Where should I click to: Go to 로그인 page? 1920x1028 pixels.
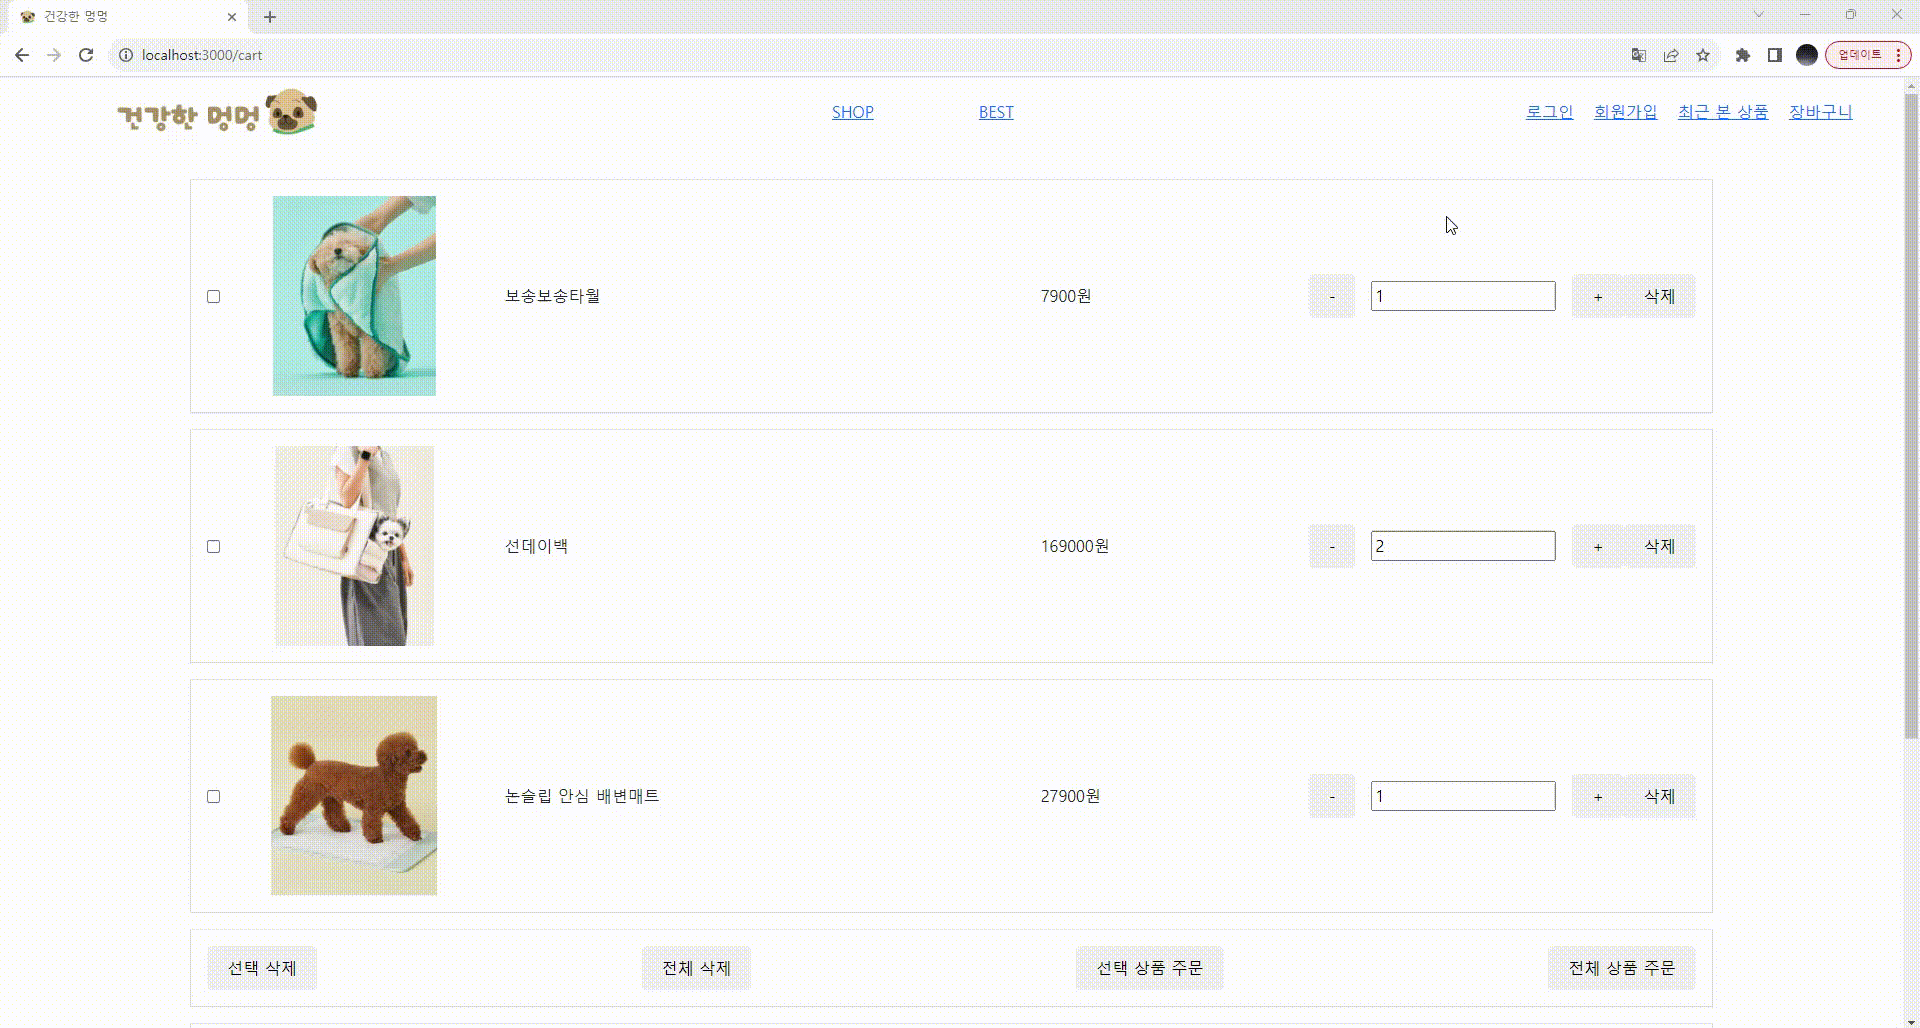(1549, 112)
